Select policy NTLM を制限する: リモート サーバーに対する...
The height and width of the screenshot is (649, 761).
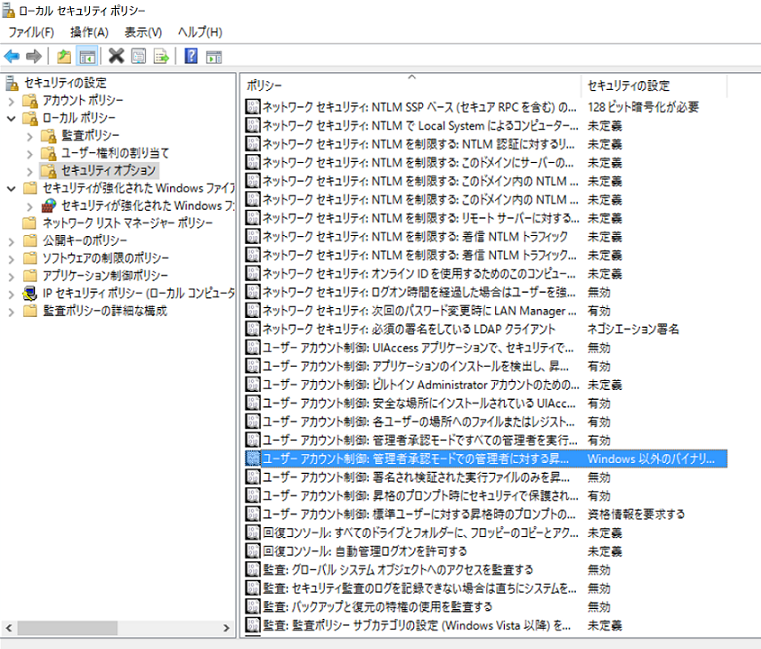tap(421, 218)
